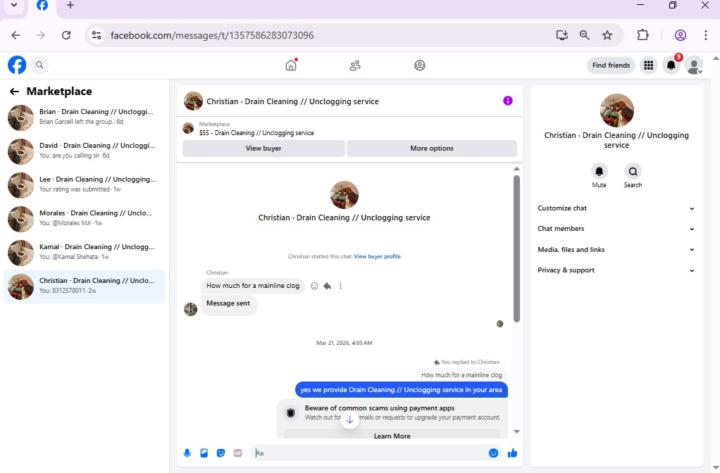Screen dimensions: 720x473
Task: Jump to latest message down arrow
Action: (x=349, y=420)
